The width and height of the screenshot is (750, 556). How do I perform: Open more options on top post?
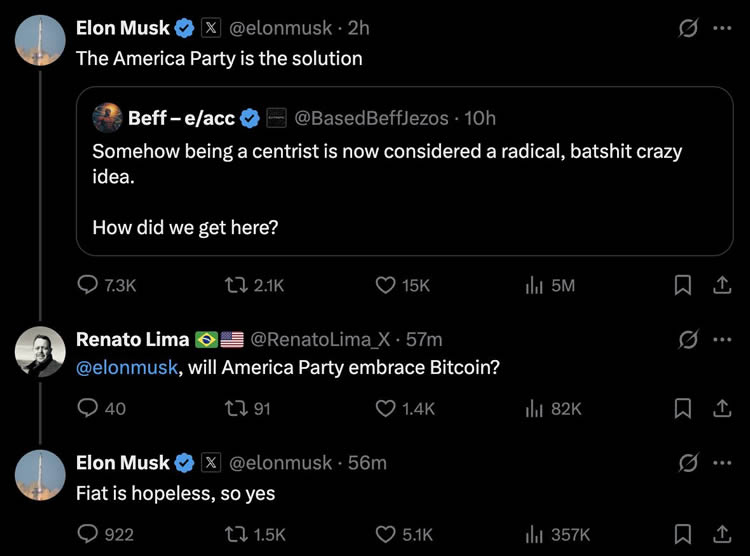(721, 28)
